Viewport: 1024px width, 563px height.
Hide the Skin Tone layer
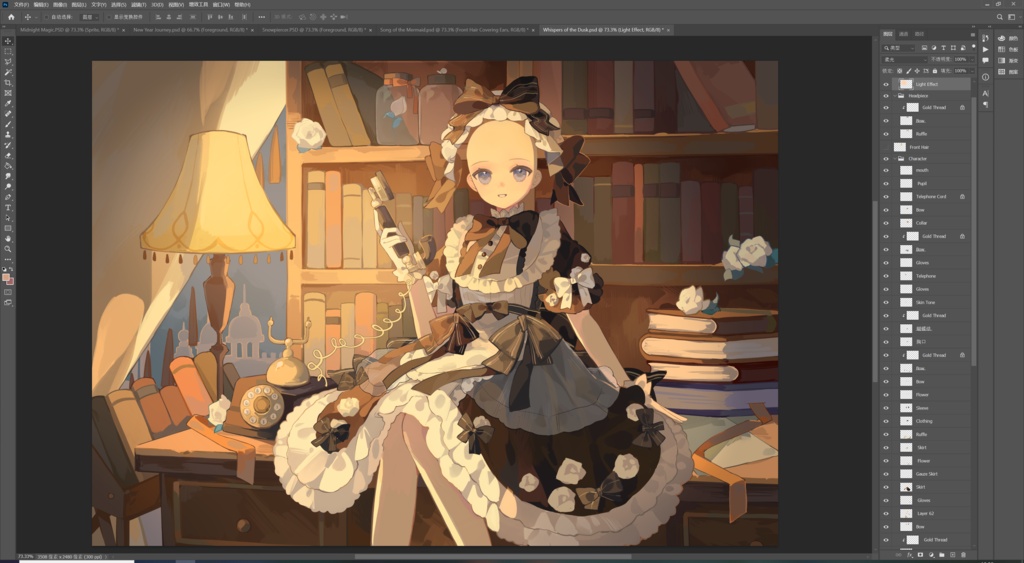coord(886,302)
